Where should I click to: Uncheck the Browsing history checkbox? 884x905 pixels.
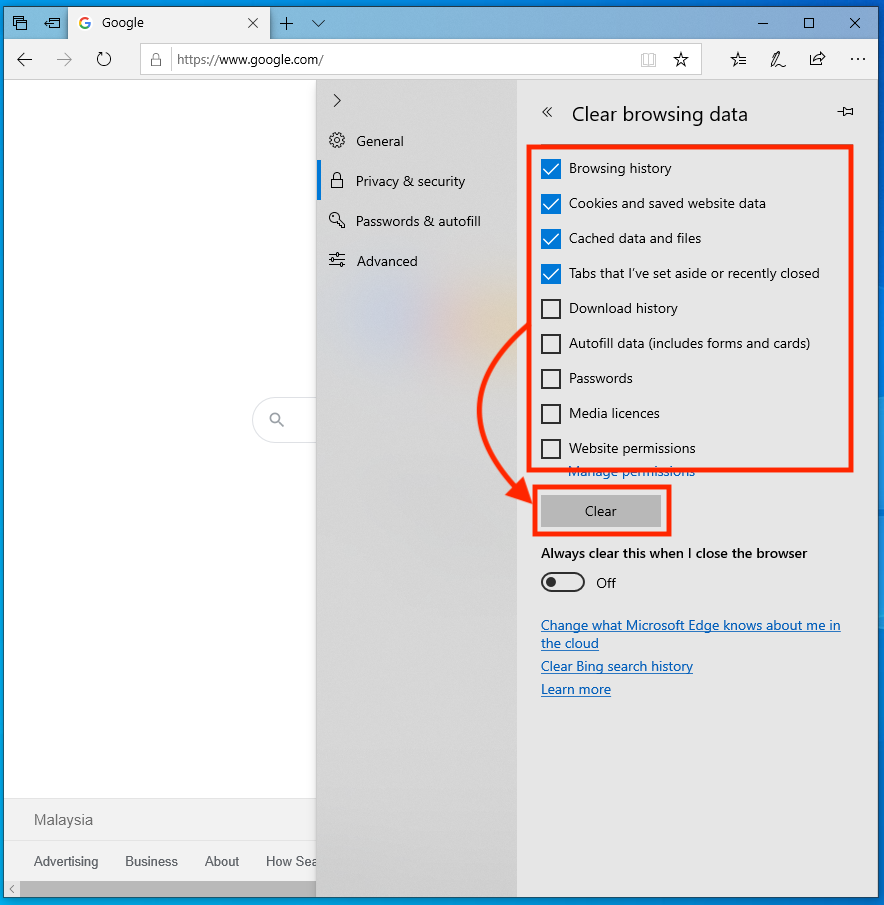[551, 169]
